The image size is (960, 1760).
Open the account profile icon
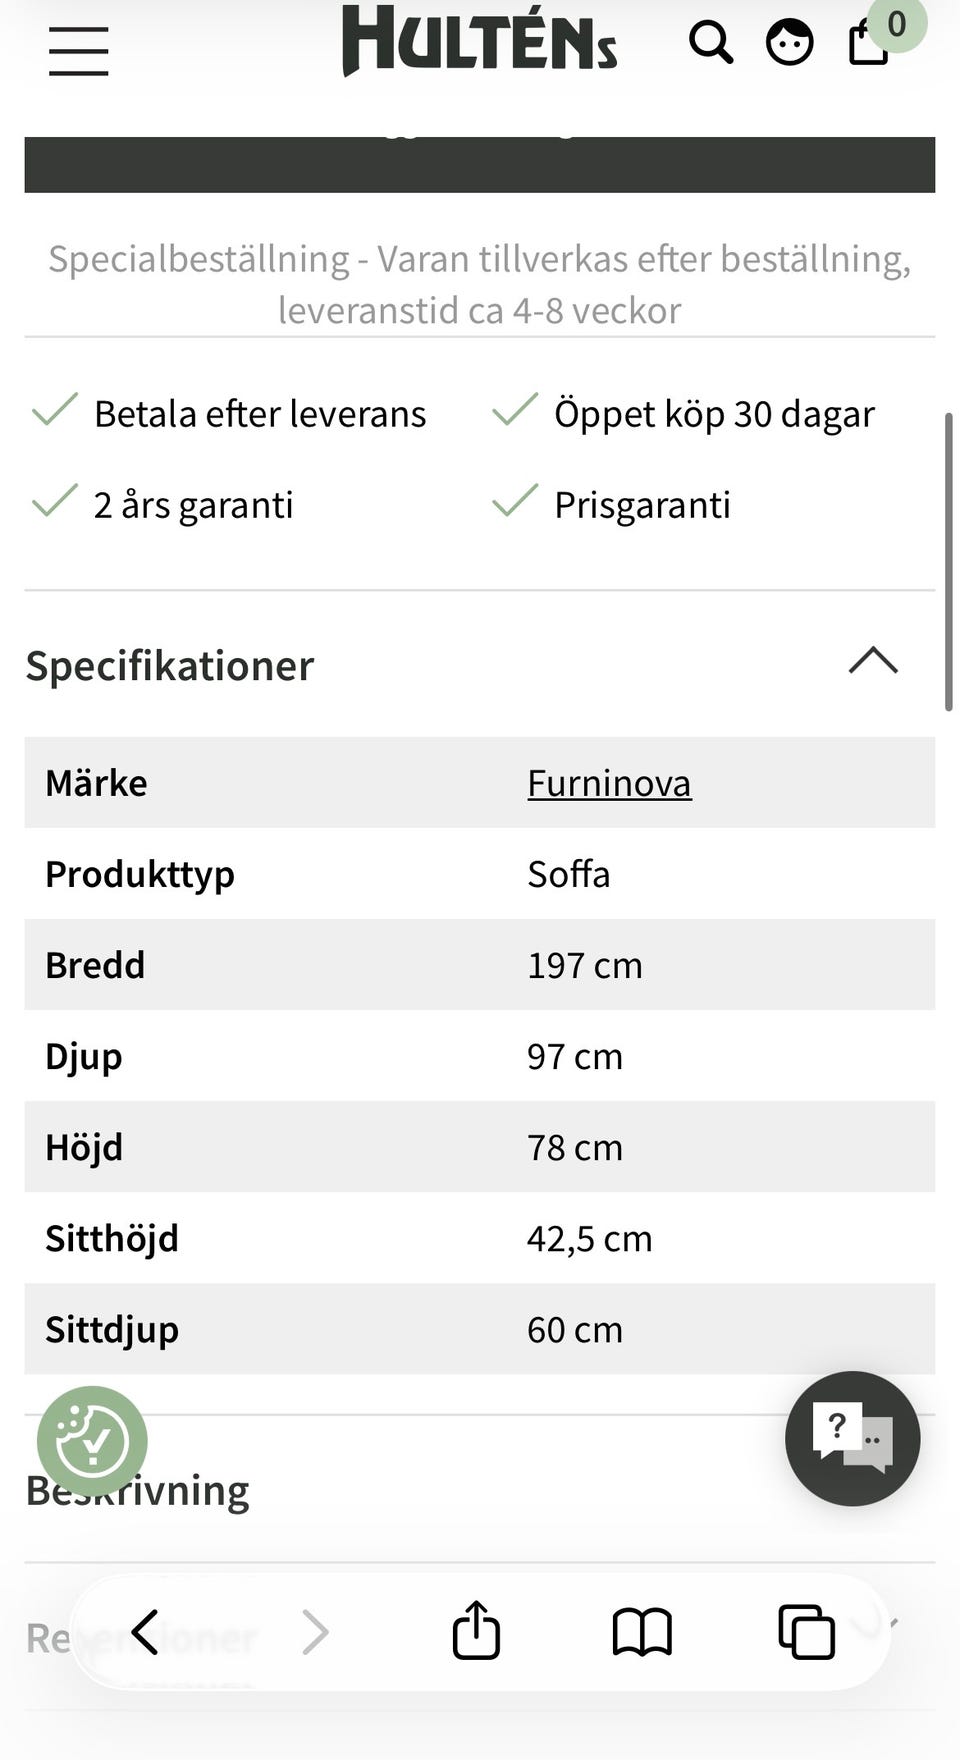[x=789, y=43]
